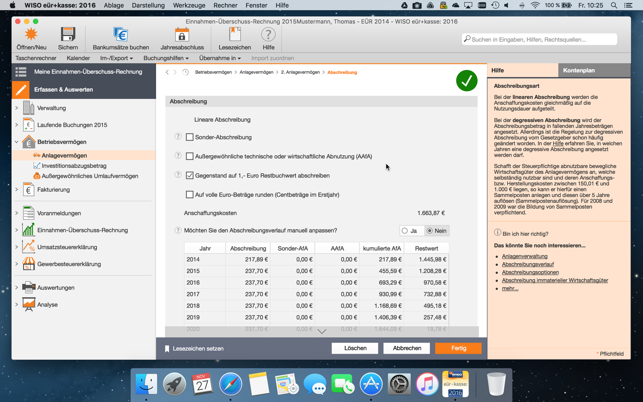
Task: Open the Buchungshilfen dropdown
Action: coord(166,58)
